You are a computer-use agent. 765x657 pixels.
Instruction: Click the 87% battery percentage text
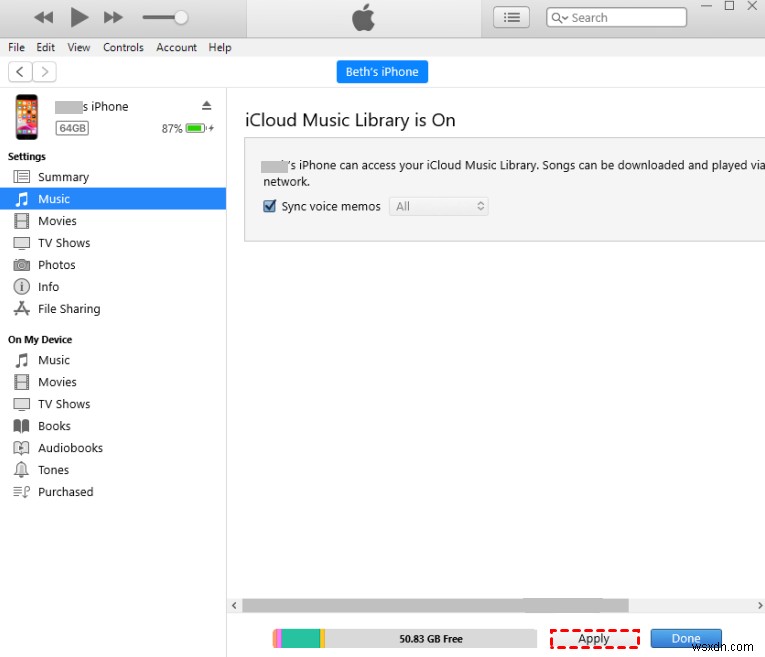click(x=172, y=128)
